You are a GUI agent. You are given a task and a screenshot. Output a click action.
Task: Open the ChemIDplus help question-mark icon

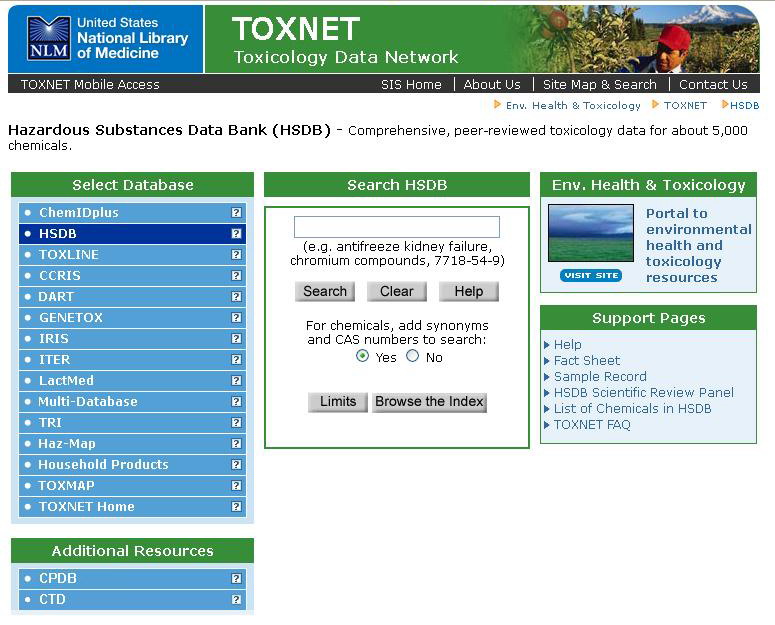pos(236,212)
